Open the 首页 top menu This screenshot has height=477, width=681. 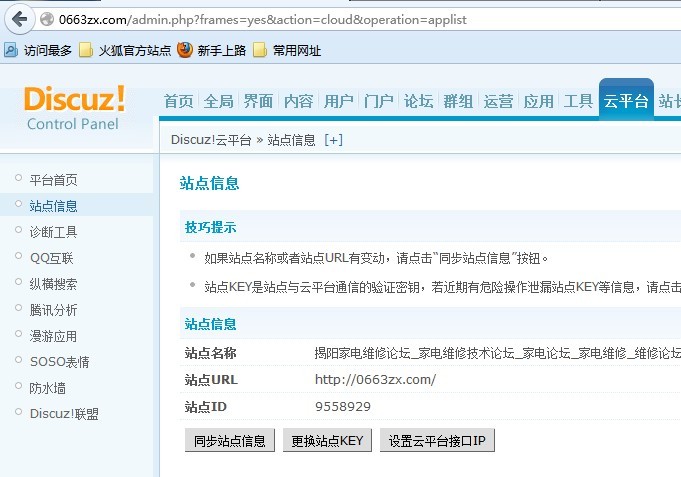point(179,101)
